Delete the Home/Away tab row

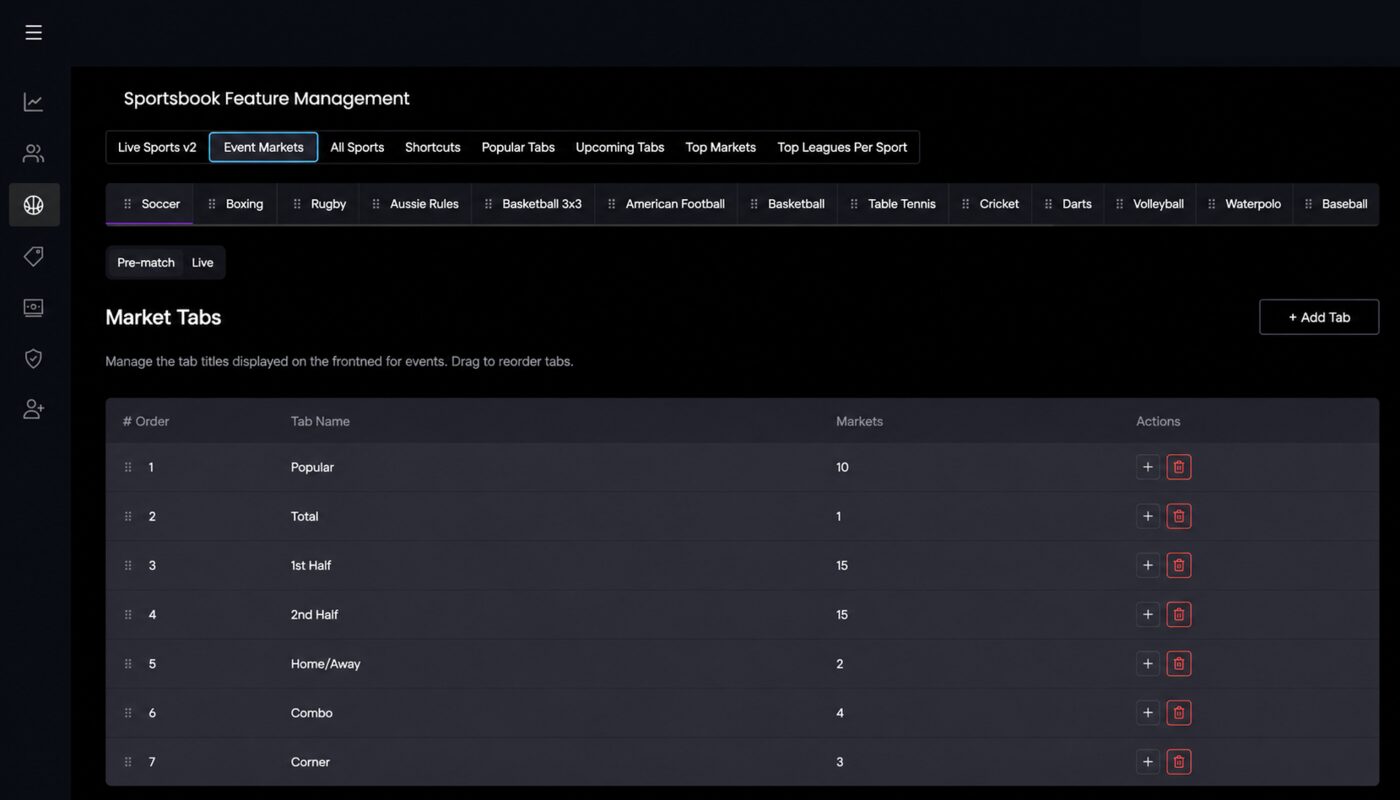pyautogui.click(x=1179, y=663)
